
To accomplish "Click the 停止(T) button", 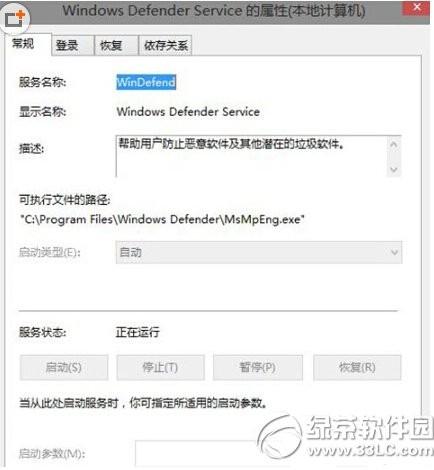I will point(160,368).
